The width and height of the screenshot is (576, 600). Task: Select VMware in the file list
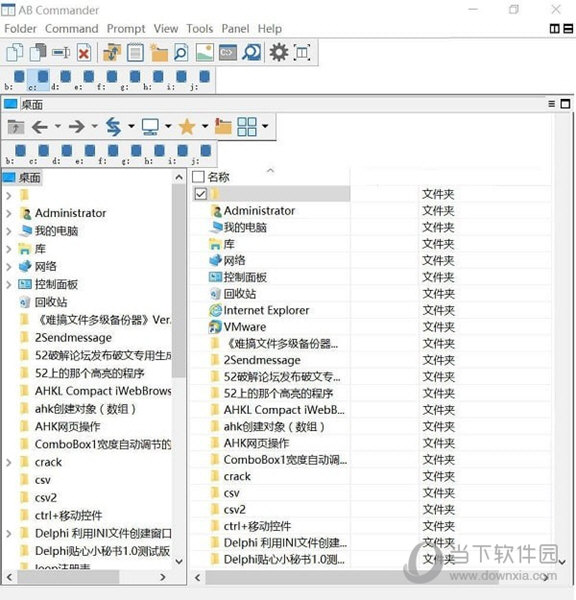(245, 327)
